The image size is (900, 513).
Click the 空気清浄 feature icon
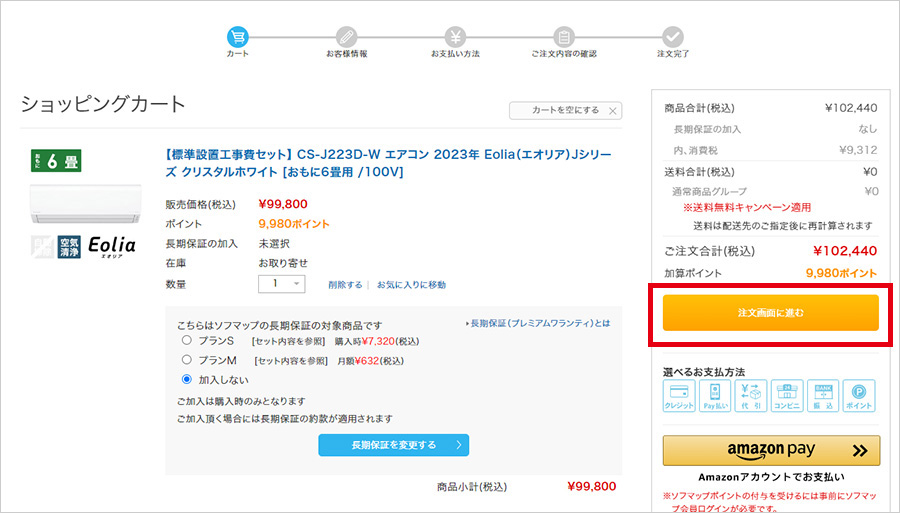click(x=69, y=247)
